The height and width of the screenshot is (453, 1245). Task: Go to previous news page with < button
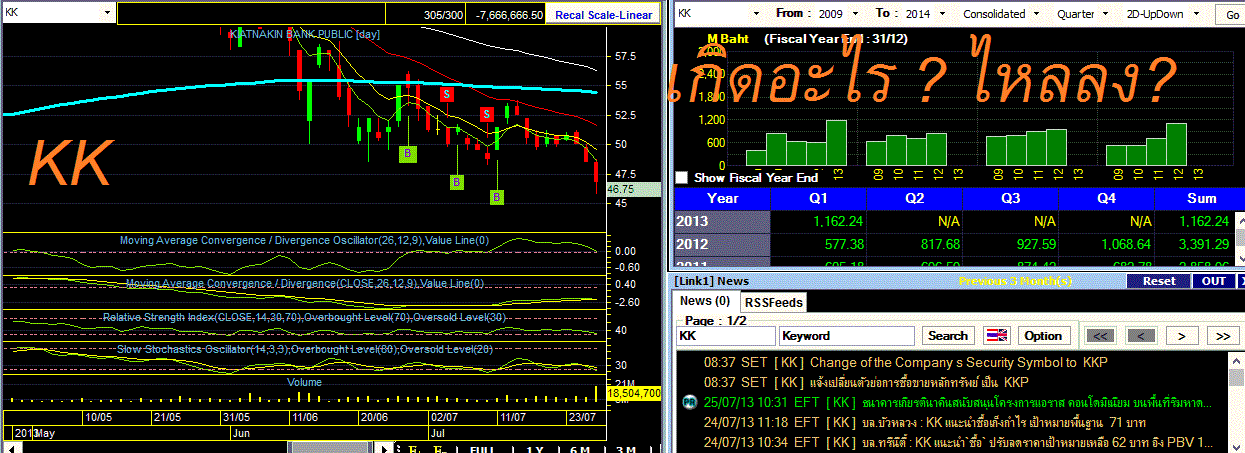click(x=1141, y=336)
